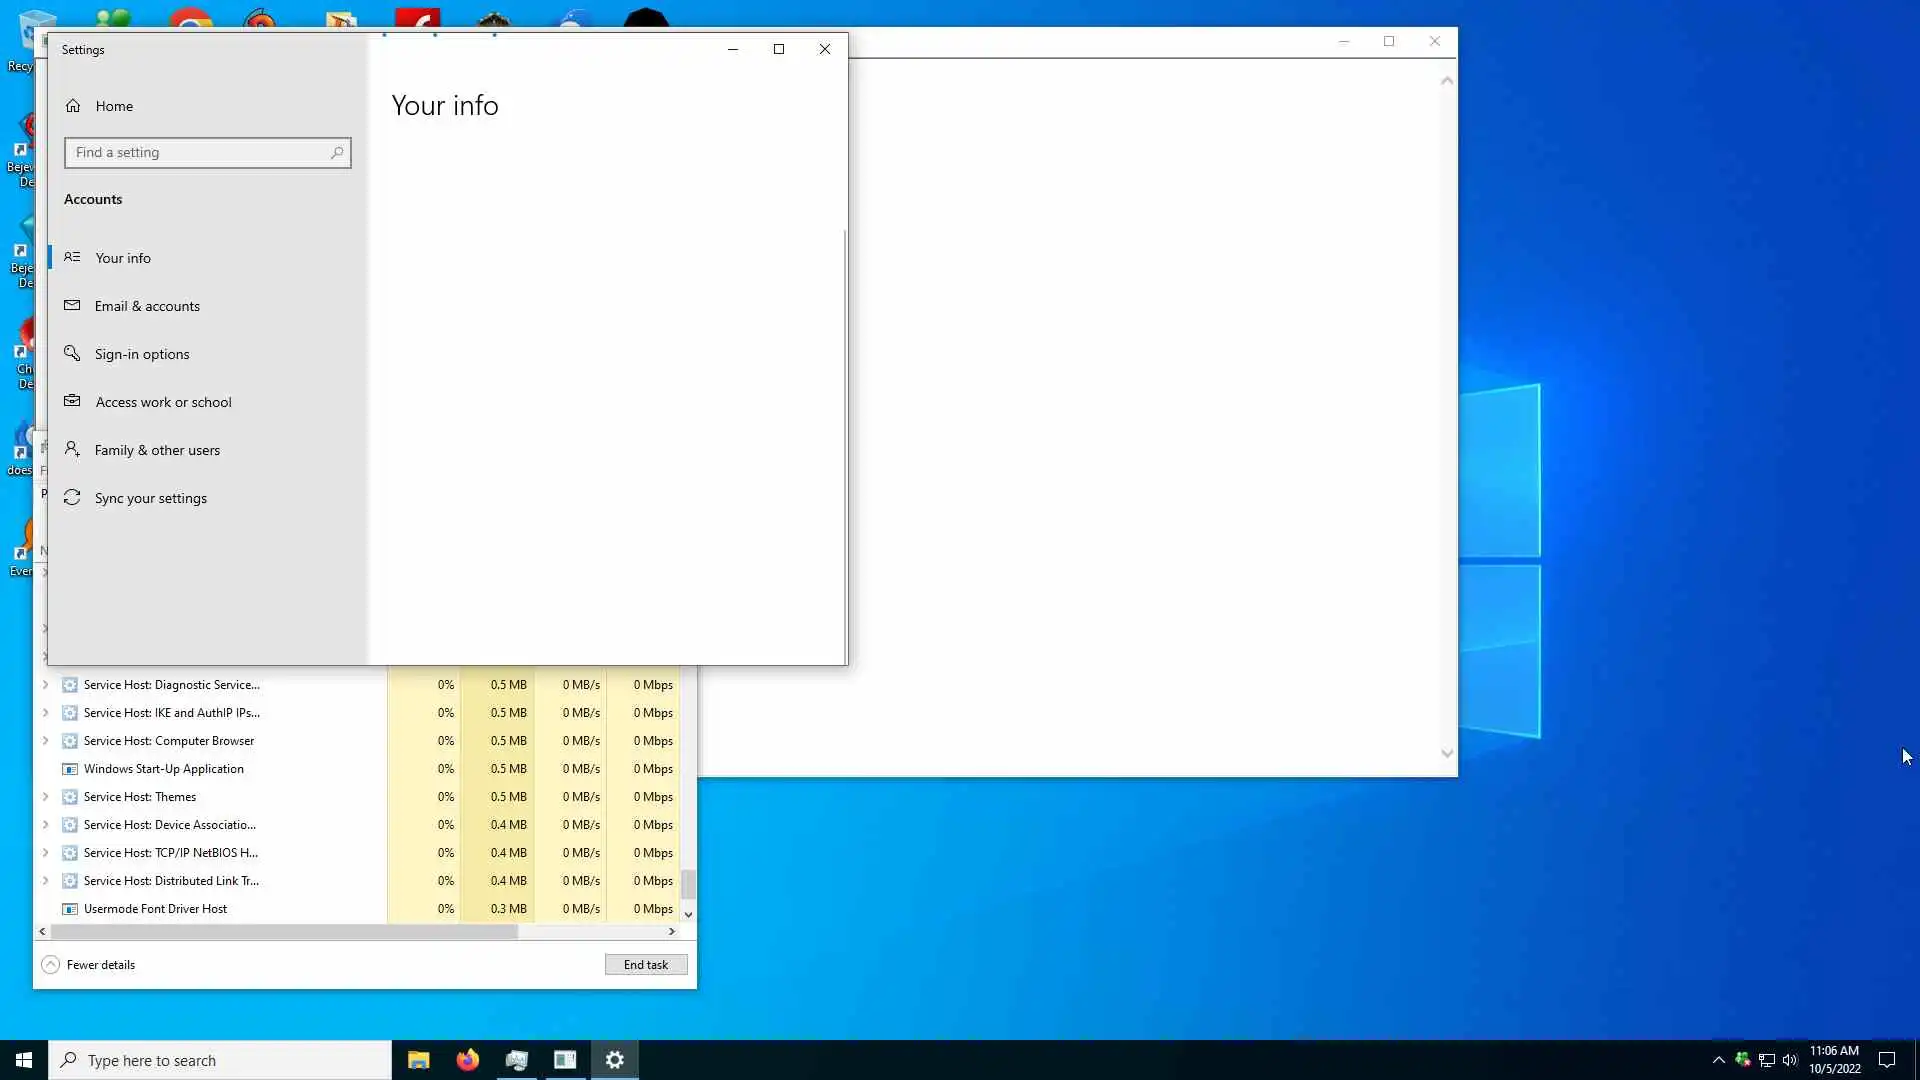Select Your info in Accounts sidebar
Image resolution: width=1920 pixels, height=1080 pixels.
click(x=123, y=258)
